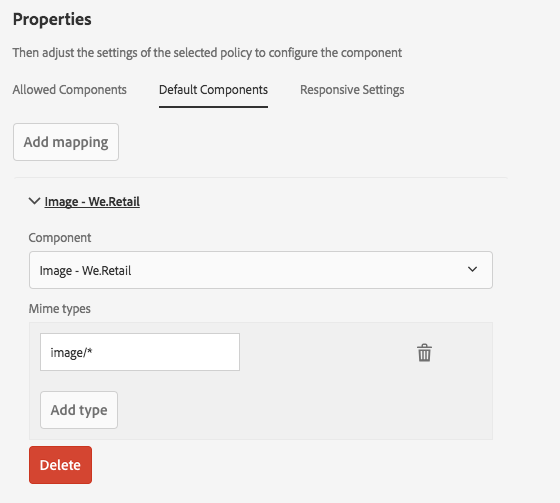Viewport: 560px width, 503px height.
Task: Click the Add type button
Action: click(79, 410)
